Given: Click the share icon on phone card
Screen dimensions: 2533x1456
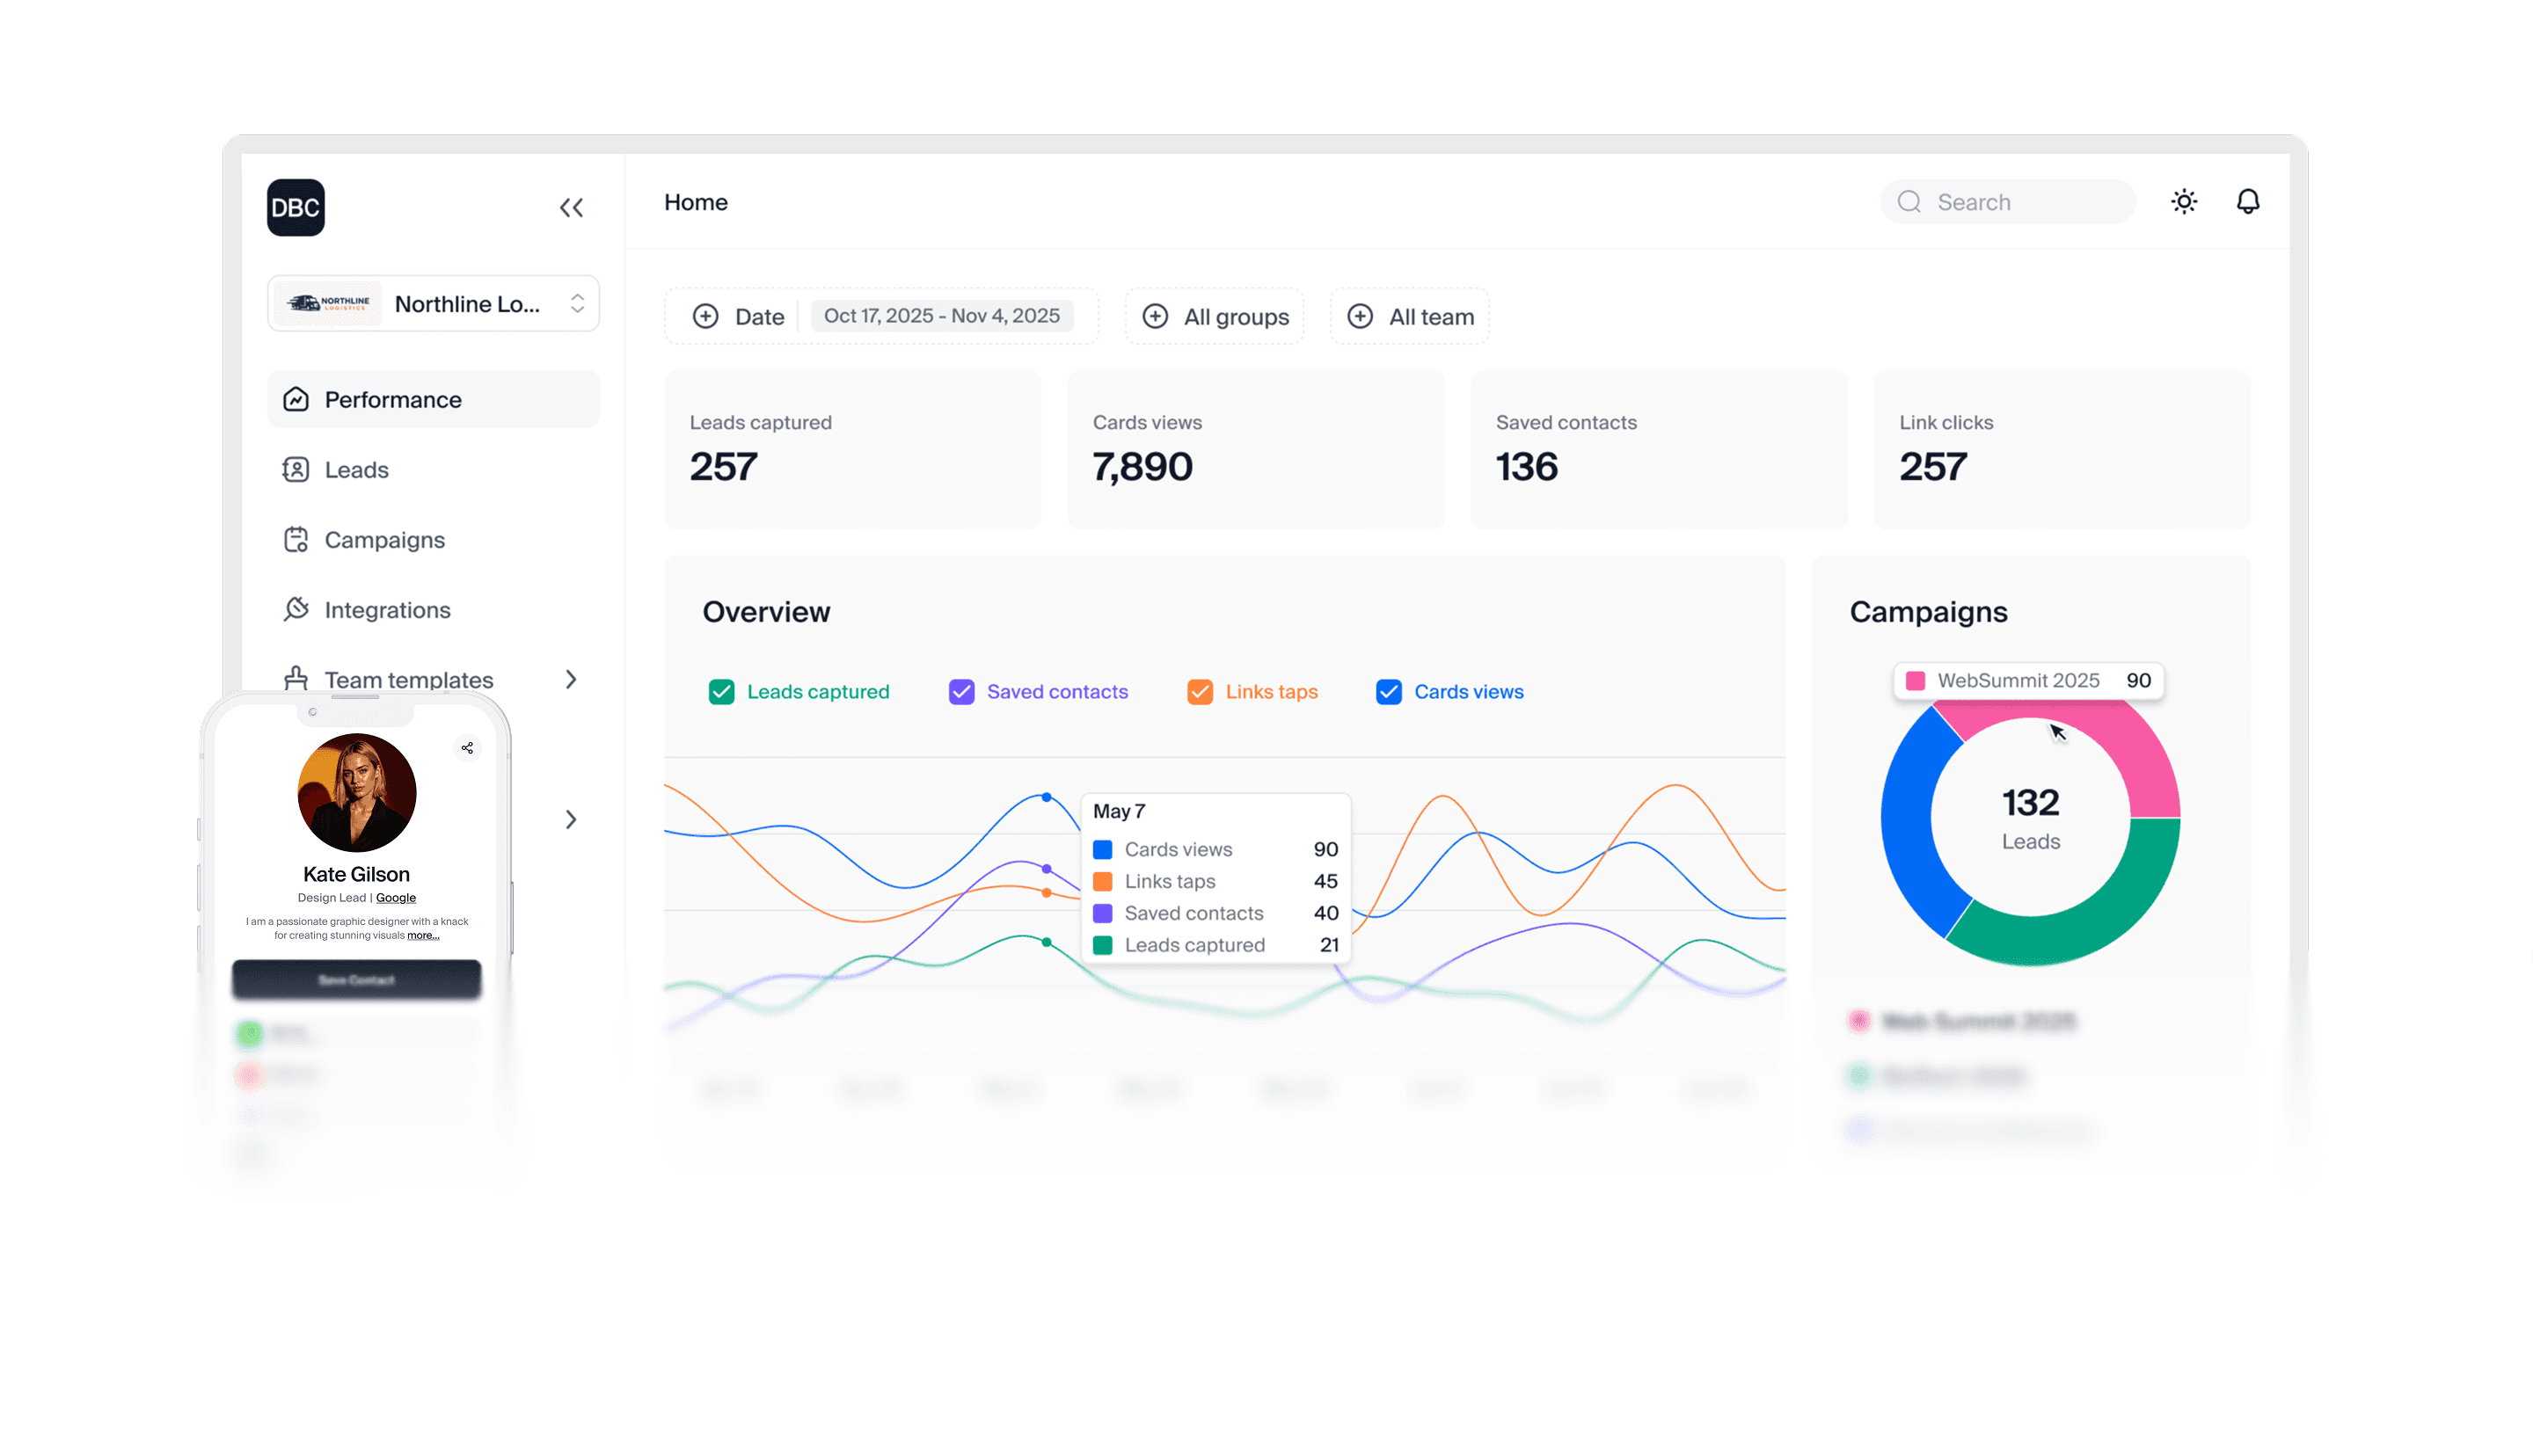Looking at the screenshot, I should (467, 747).
